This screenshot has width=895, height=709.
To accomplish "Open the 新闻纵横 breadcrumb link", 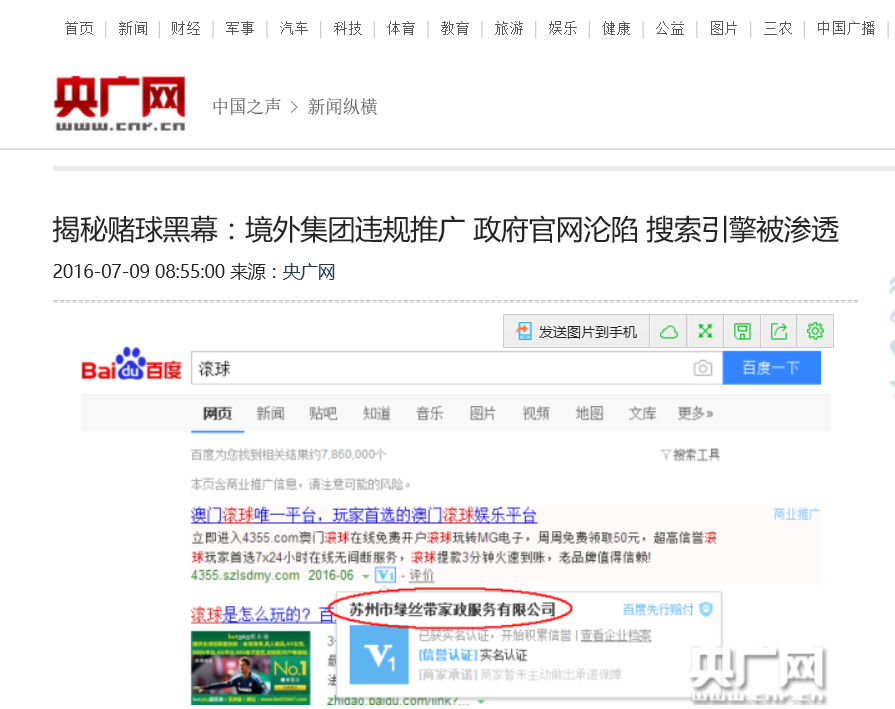I will [342, 107].
